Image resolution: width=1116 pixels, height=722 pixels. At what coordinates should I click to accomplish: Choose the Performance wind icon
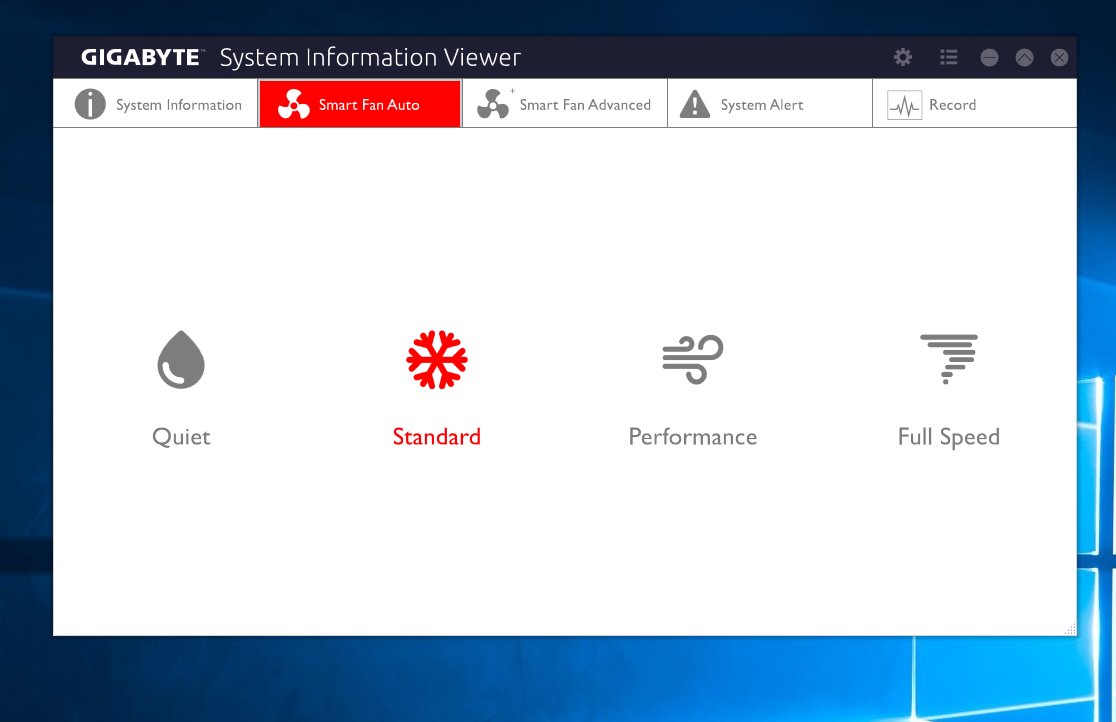(692, 359)
